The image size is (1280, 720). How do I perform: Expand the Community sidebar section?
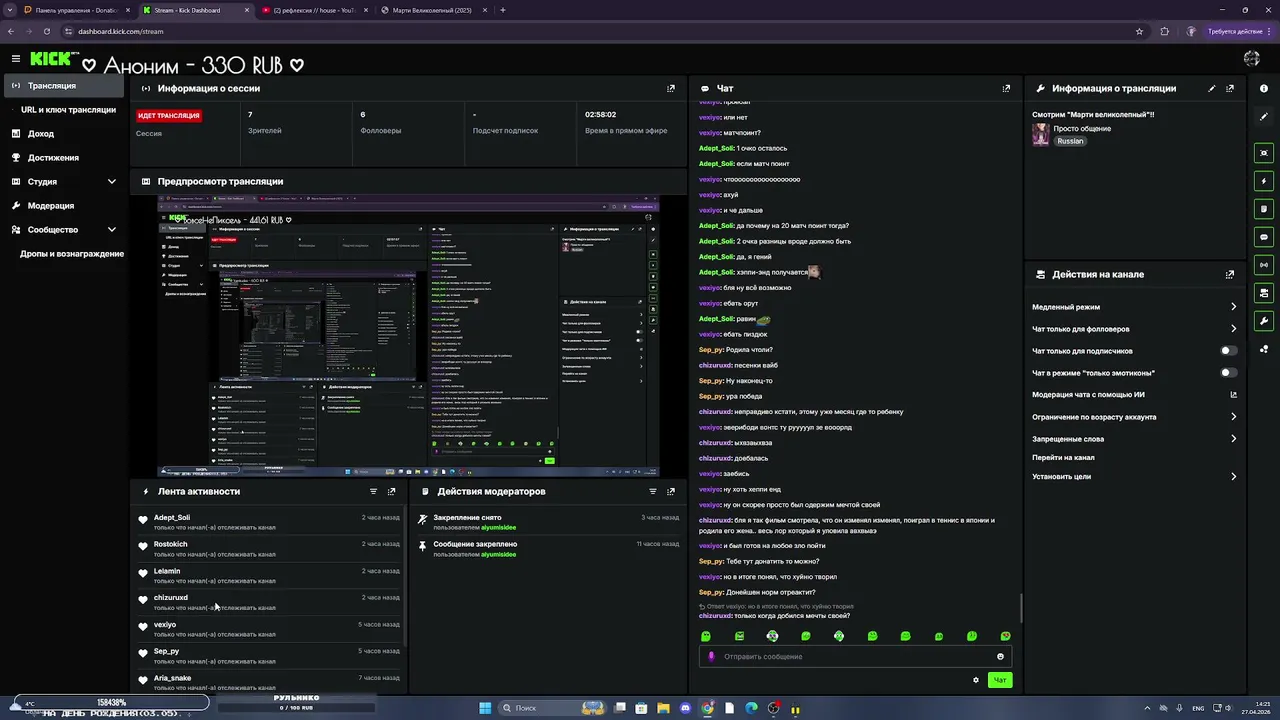(x=111, y=230)
